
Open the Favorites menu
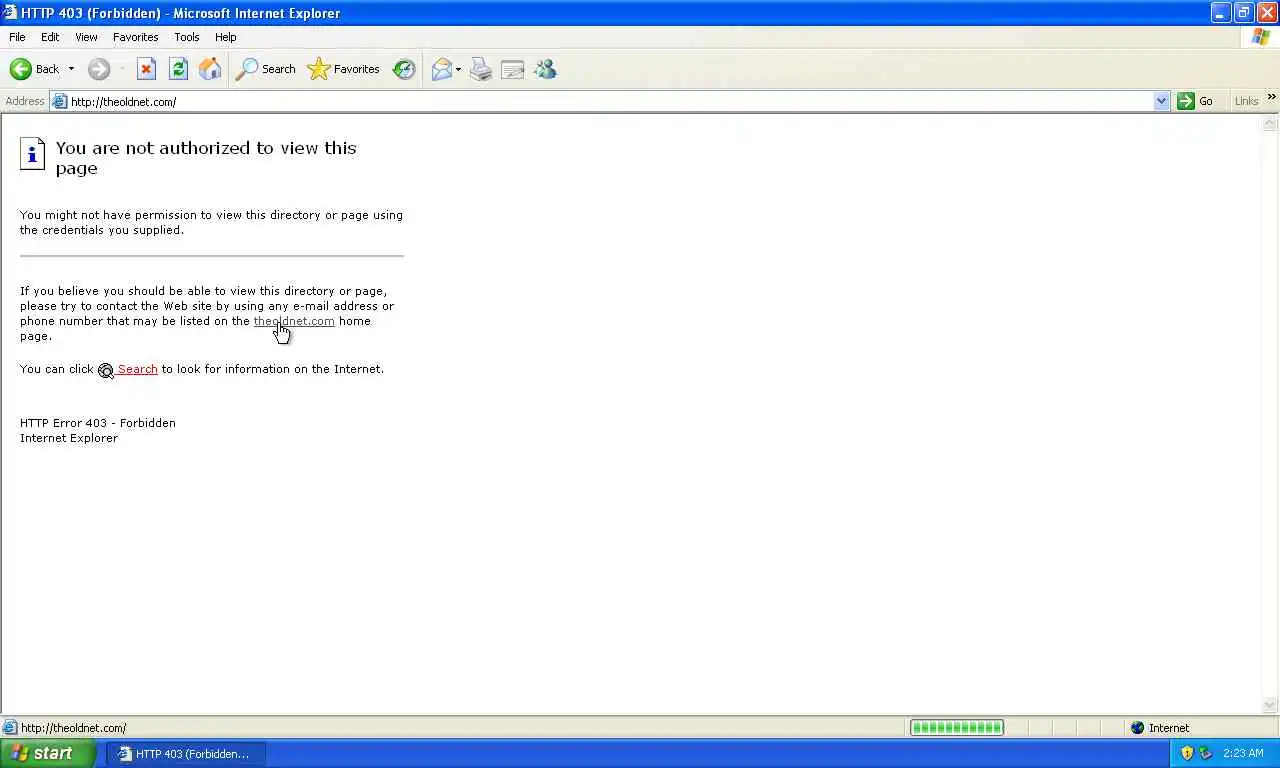[x=135, y=37]
